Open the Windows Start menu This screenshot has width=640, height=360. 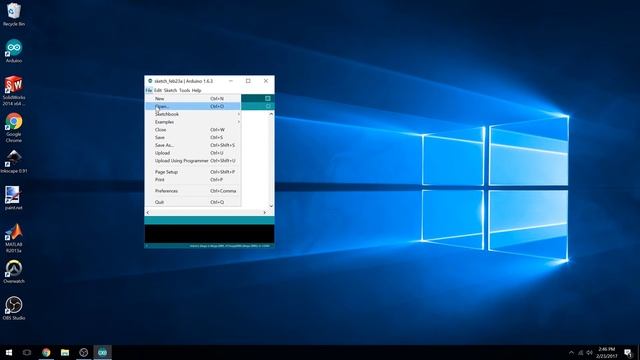[x=9, y=352]
